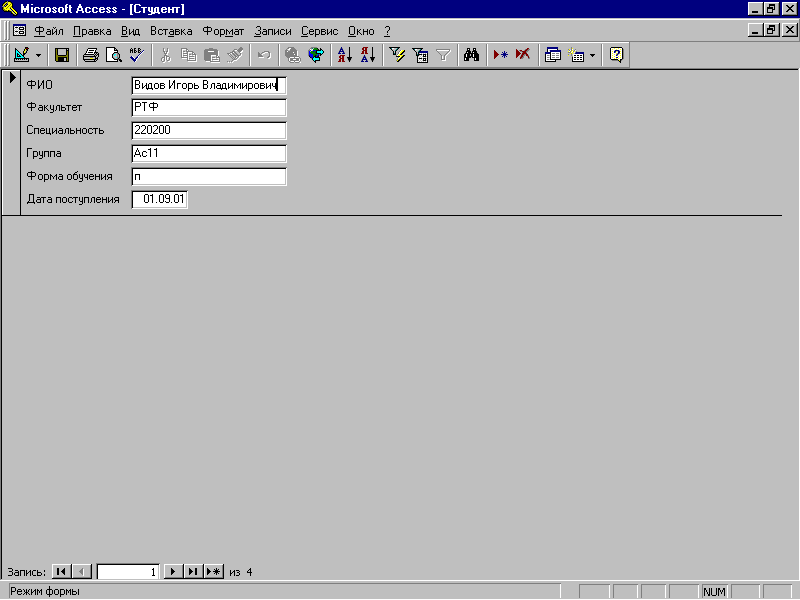Screen dimensions: 800x600
Task: Click the Find binoculars icon
Action: click(x=471, y=55)
